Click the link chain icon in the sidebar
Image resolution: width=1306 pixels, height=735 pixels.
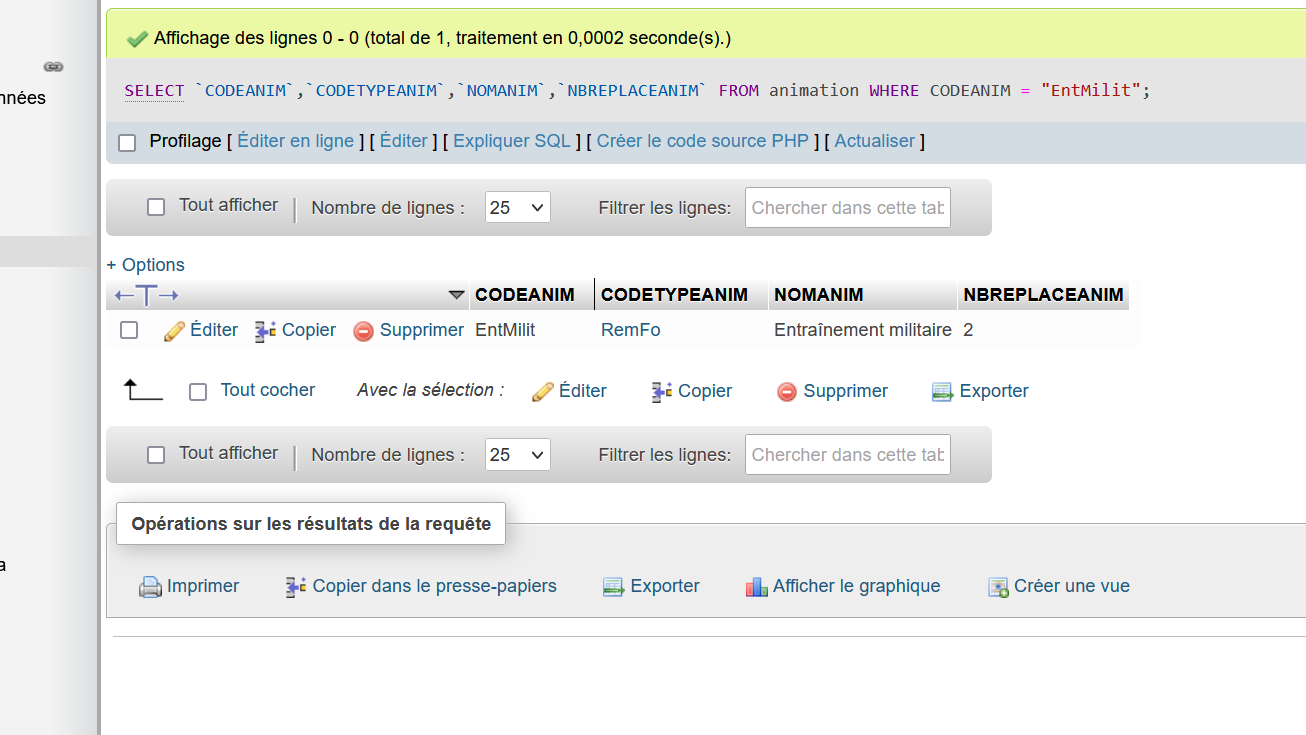(53, 67)
